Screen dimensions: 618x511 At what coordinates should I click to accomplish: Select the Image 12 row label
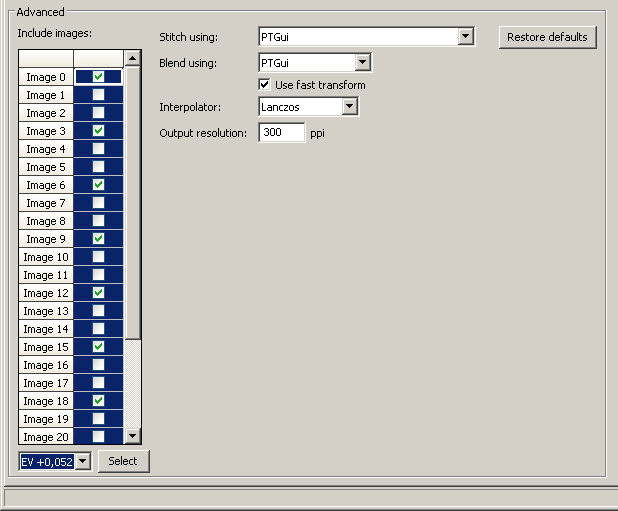click(x=46, y=293)
